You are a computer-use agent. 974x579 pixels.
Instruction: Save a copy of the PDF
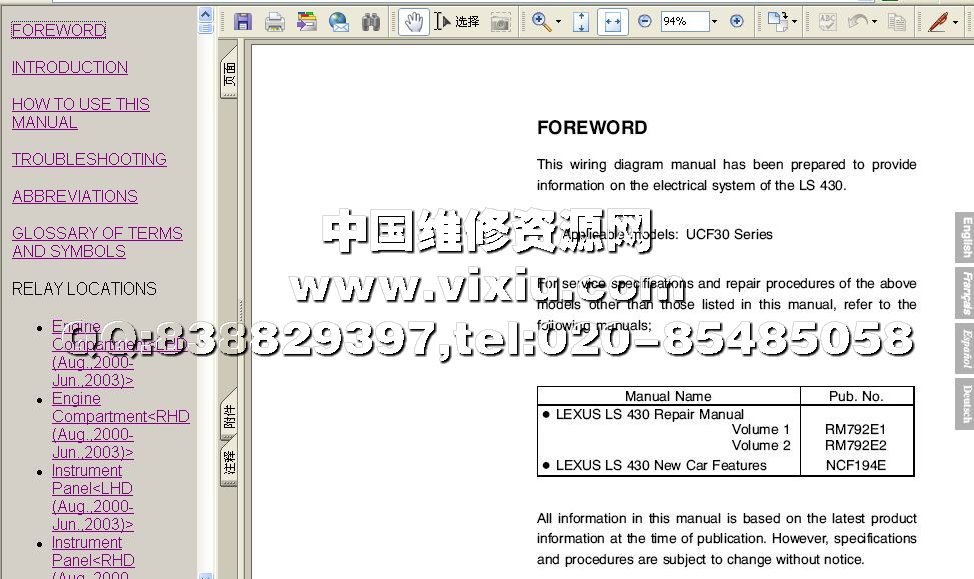pyautogui.click(x=243, y=22)
